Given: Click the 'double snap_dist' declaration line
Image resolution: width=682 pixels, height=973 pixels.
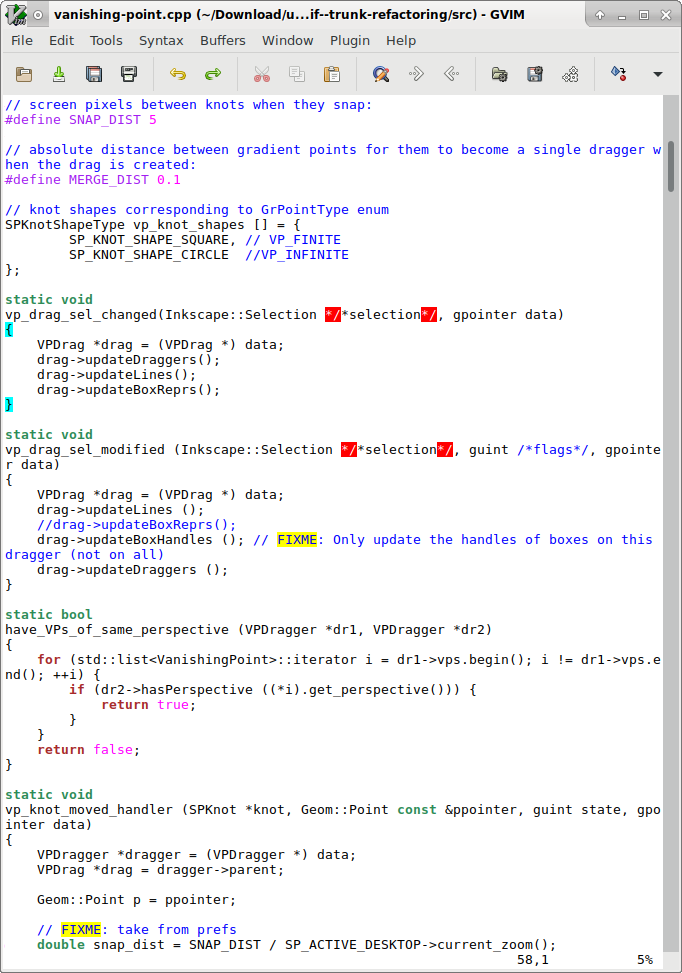Looking at the screenshot, I should tap(297, 944).
